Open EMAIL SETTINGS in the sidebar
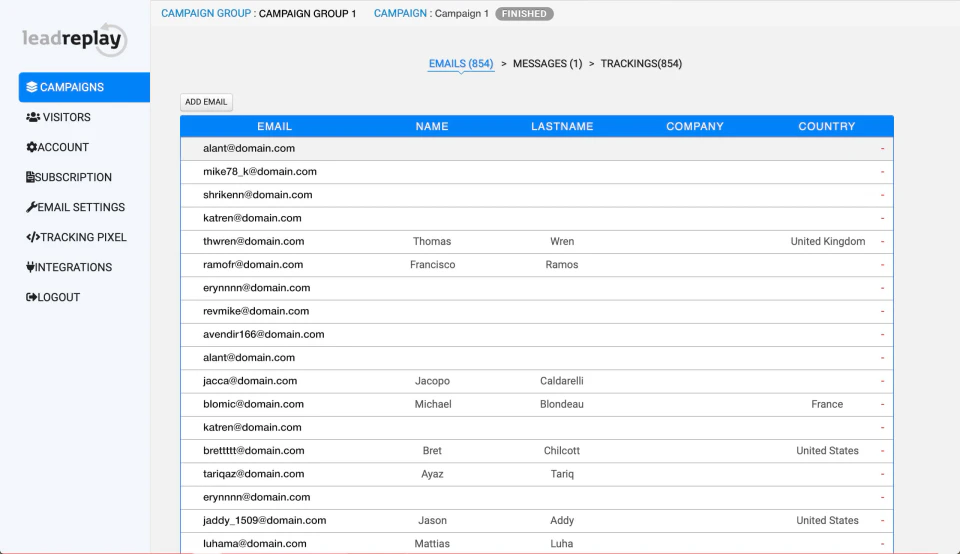The height and width of the screenshot is (554, 960). pyautogui.click(x=81, y=207)
